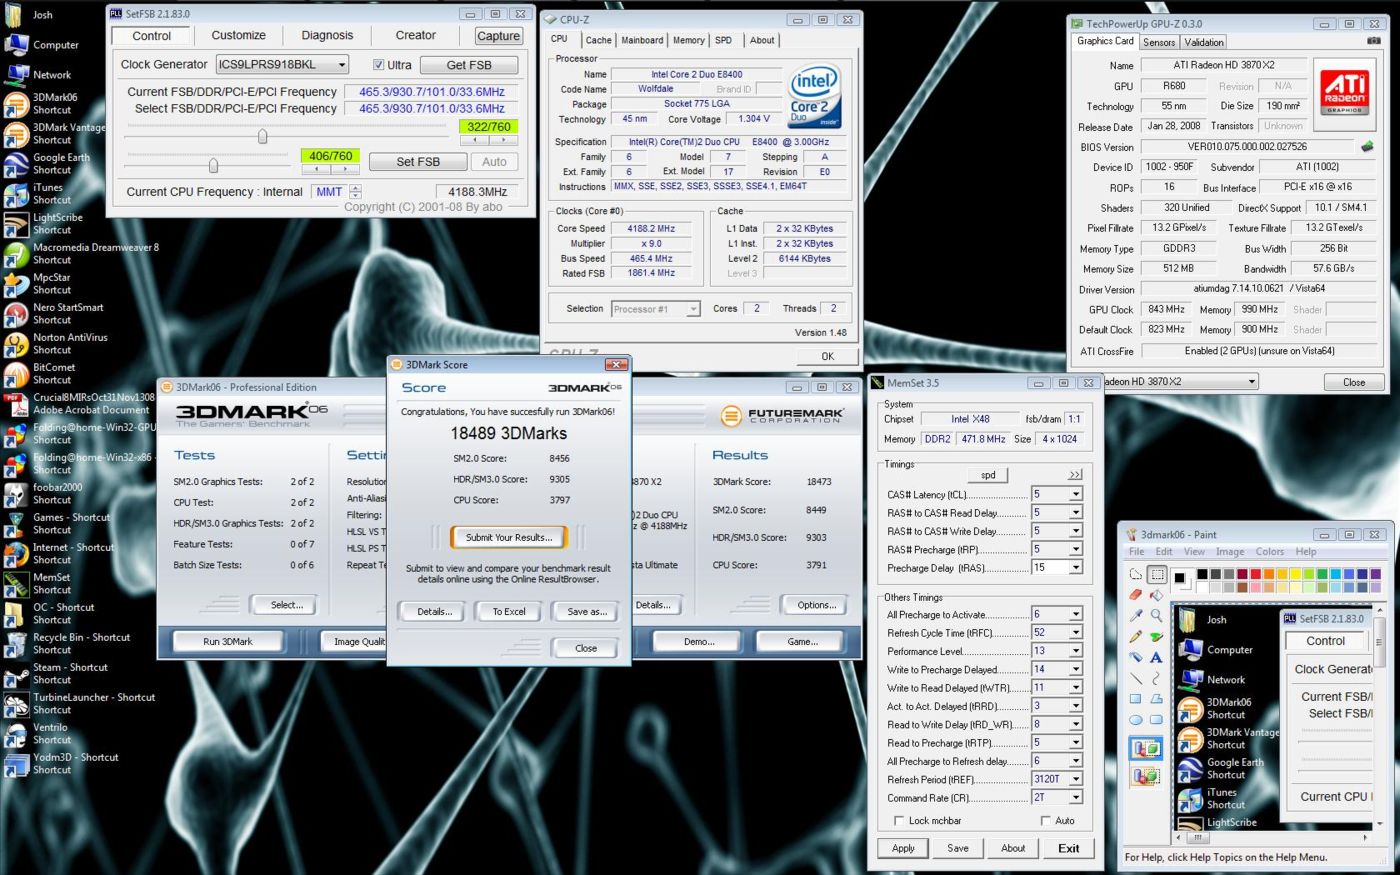This screenshot has height=875, width=1400.
Task: Enable the Lock mchbar checkbox in MemSet
Action: pos(899,821)
